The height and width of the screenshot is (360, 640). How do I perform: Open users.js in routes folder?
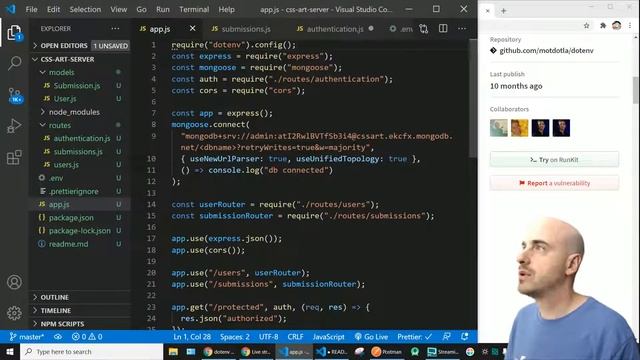coord(80,165)
